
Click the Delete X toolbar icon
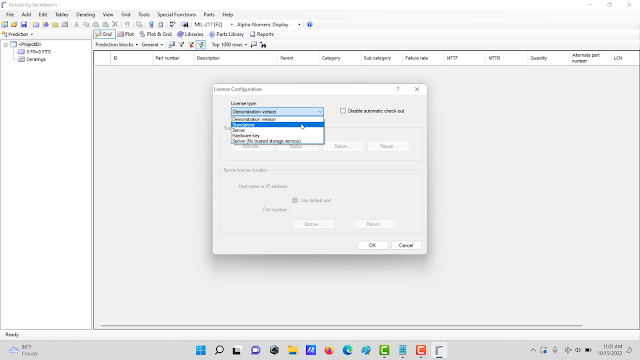pos(115,24)
